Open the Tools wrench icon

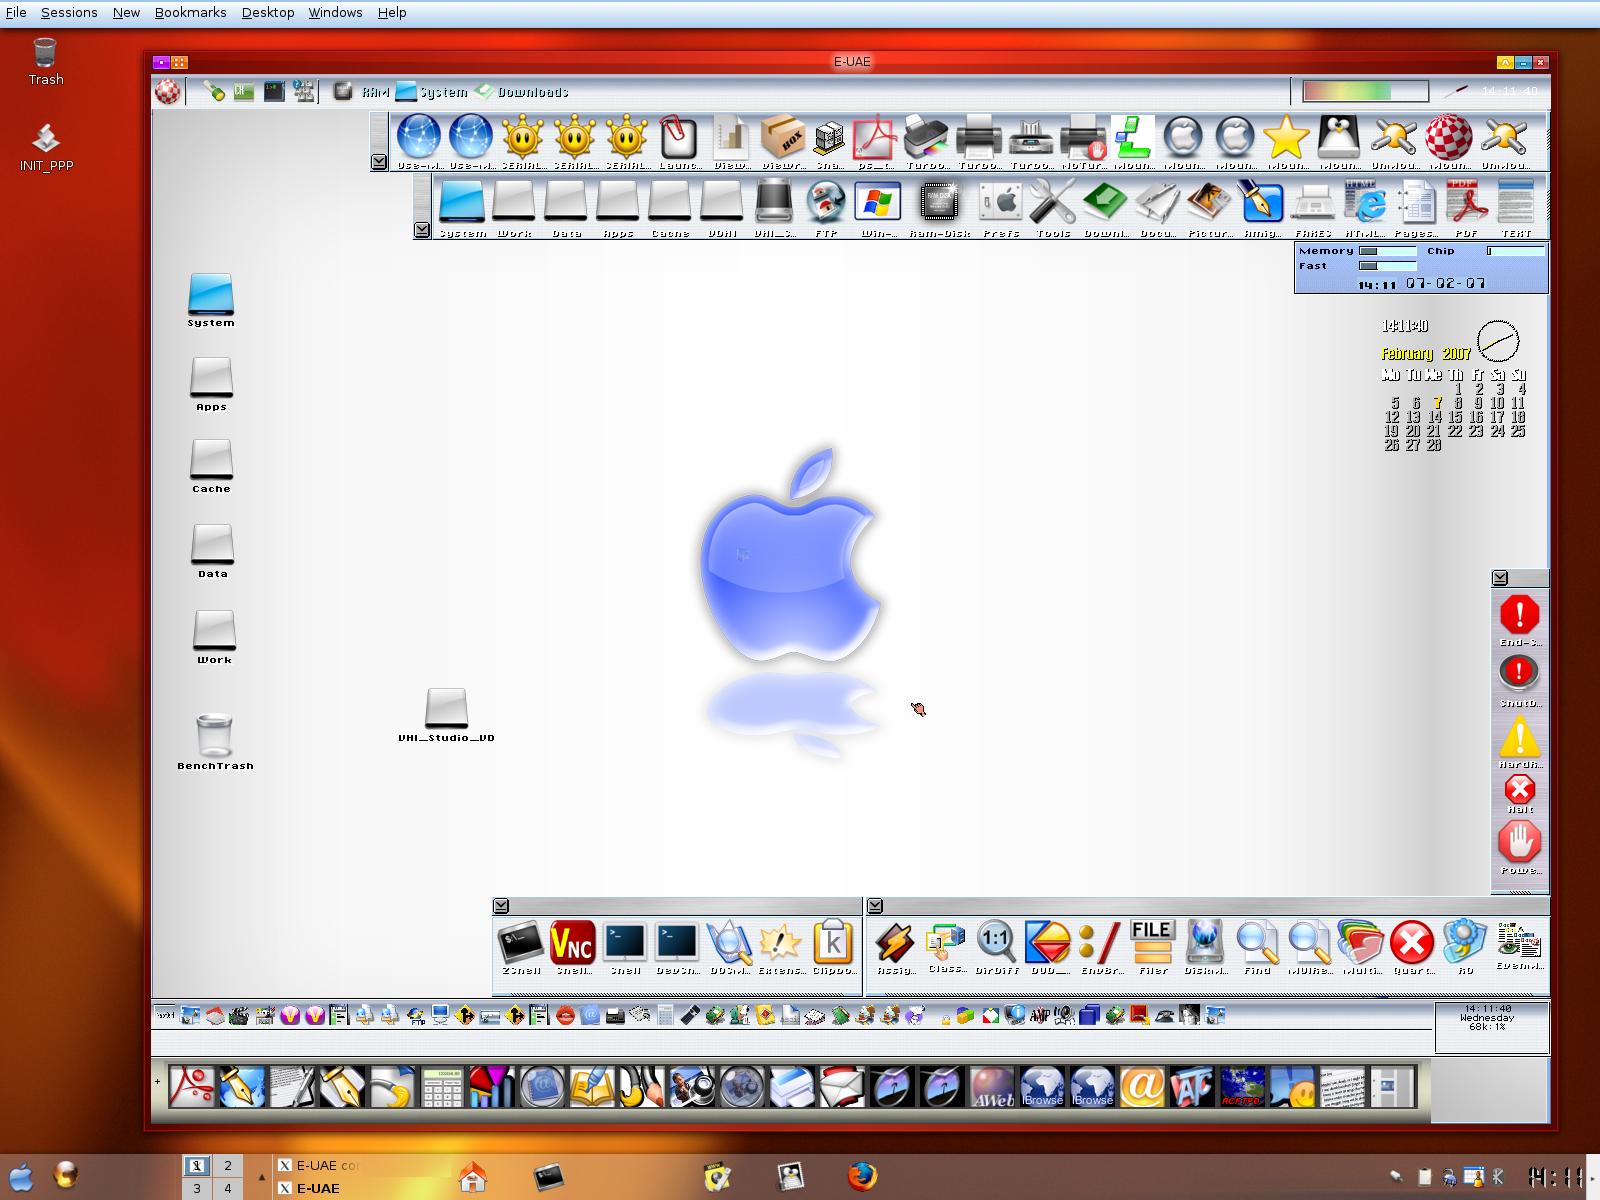pos(1052,205)
